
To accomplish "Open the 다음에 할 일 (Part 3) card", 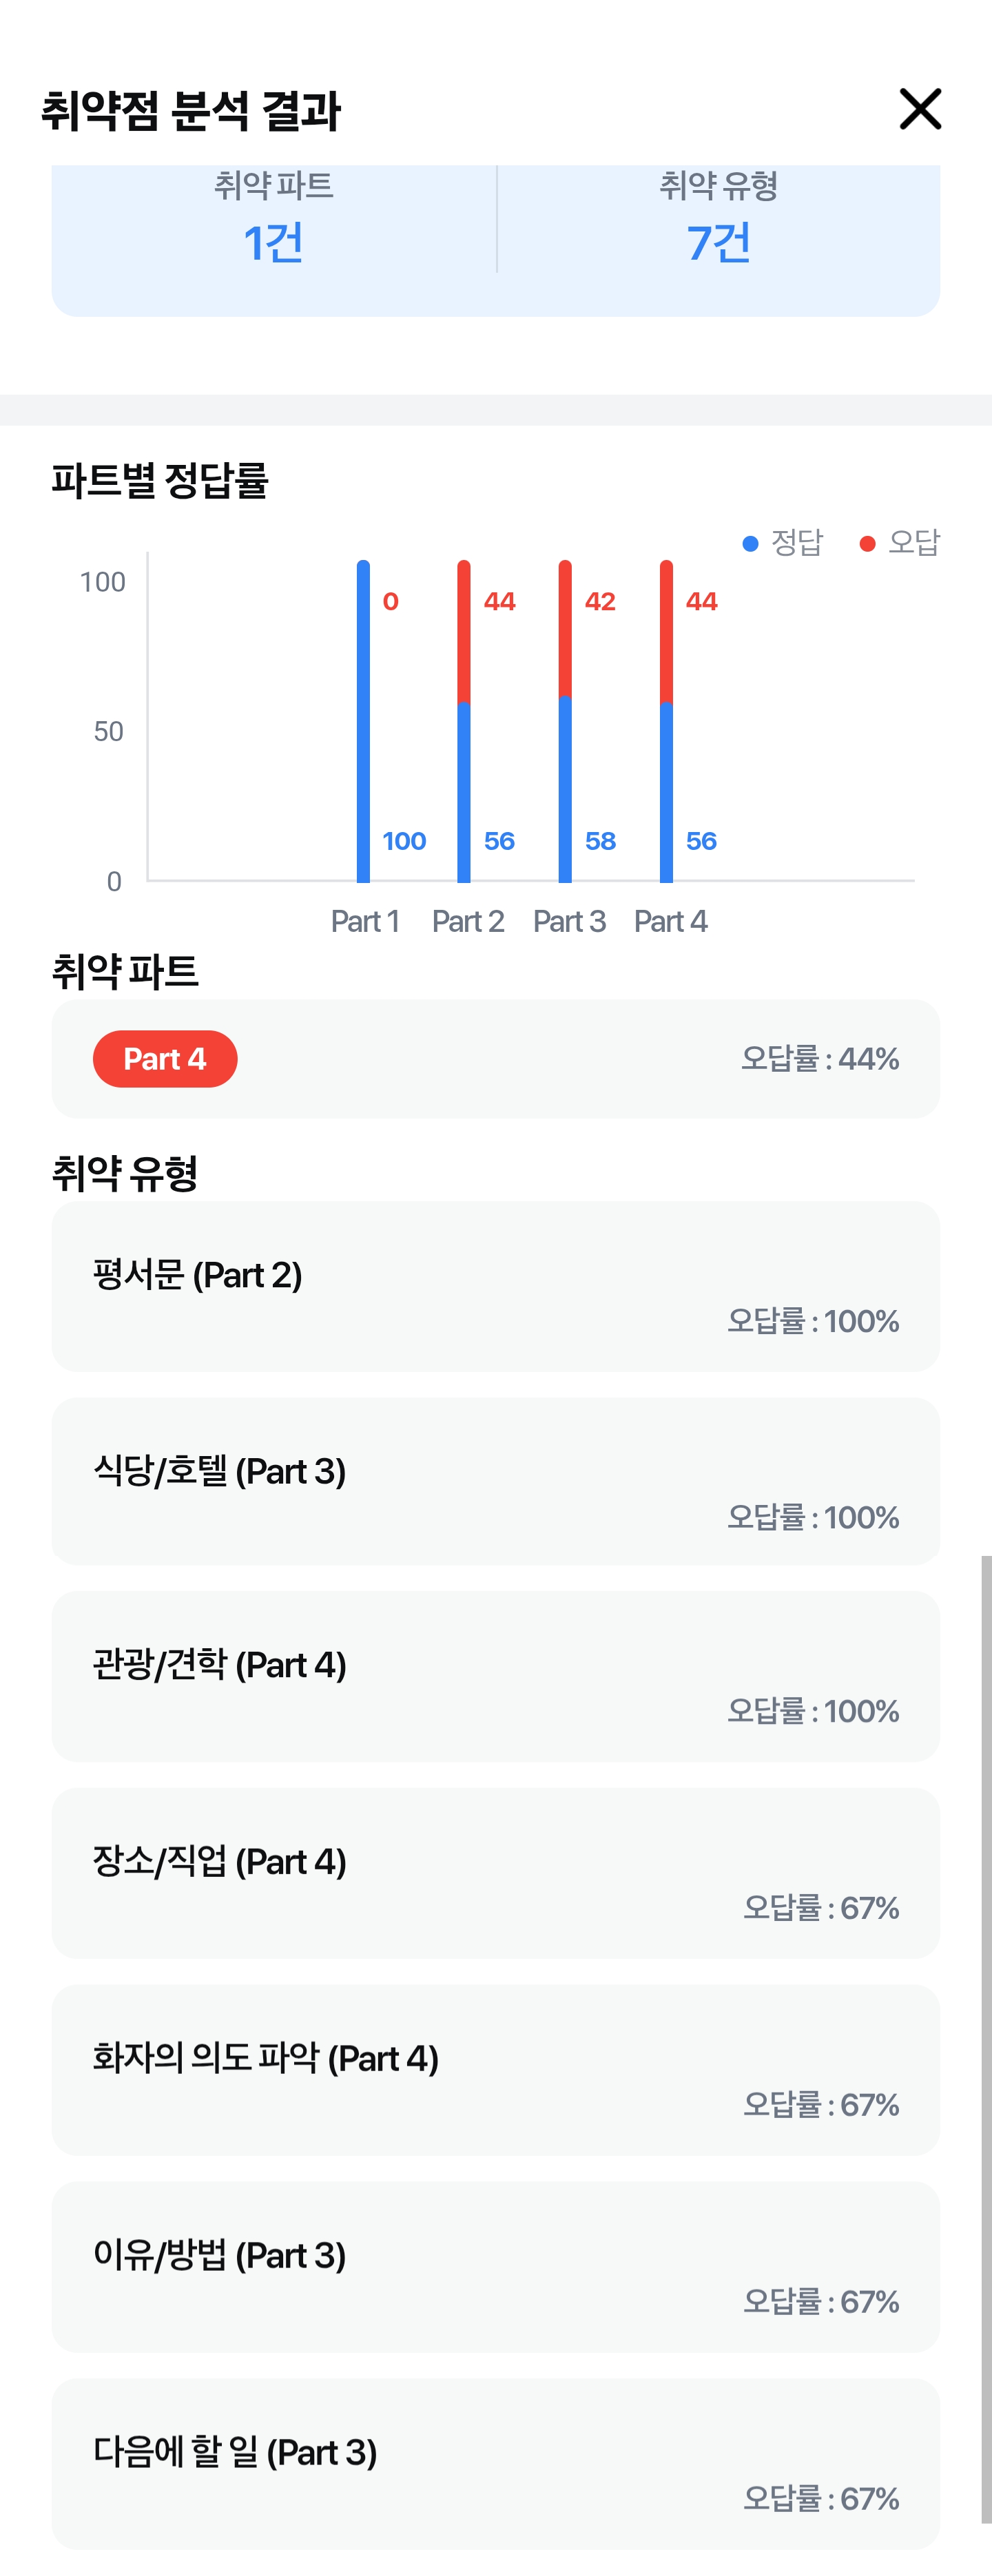I will point(495,2463).
